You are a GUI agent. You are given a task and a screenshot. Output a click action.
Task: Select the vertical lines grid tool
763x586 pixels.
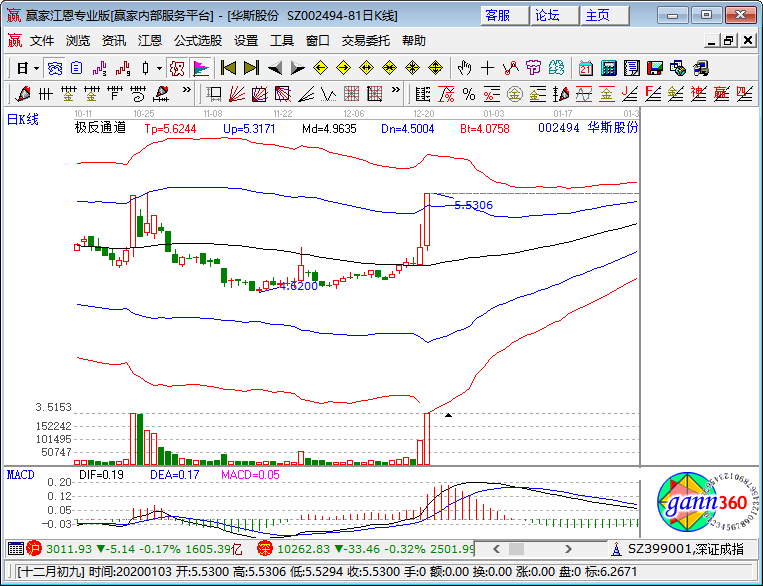coord(45,93)
